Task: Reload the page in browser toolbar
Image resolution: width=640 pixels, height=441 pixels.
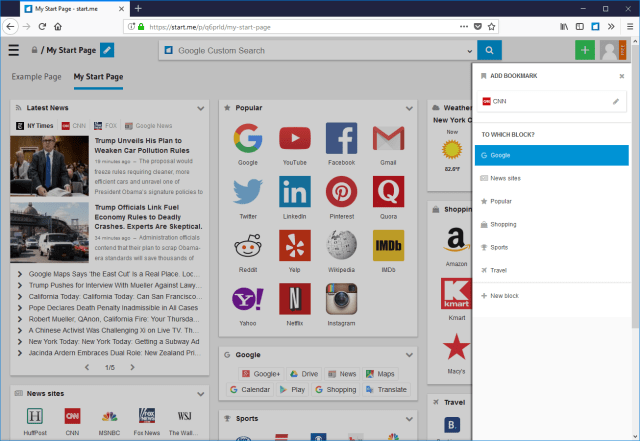Action: (x=42, y=27)
